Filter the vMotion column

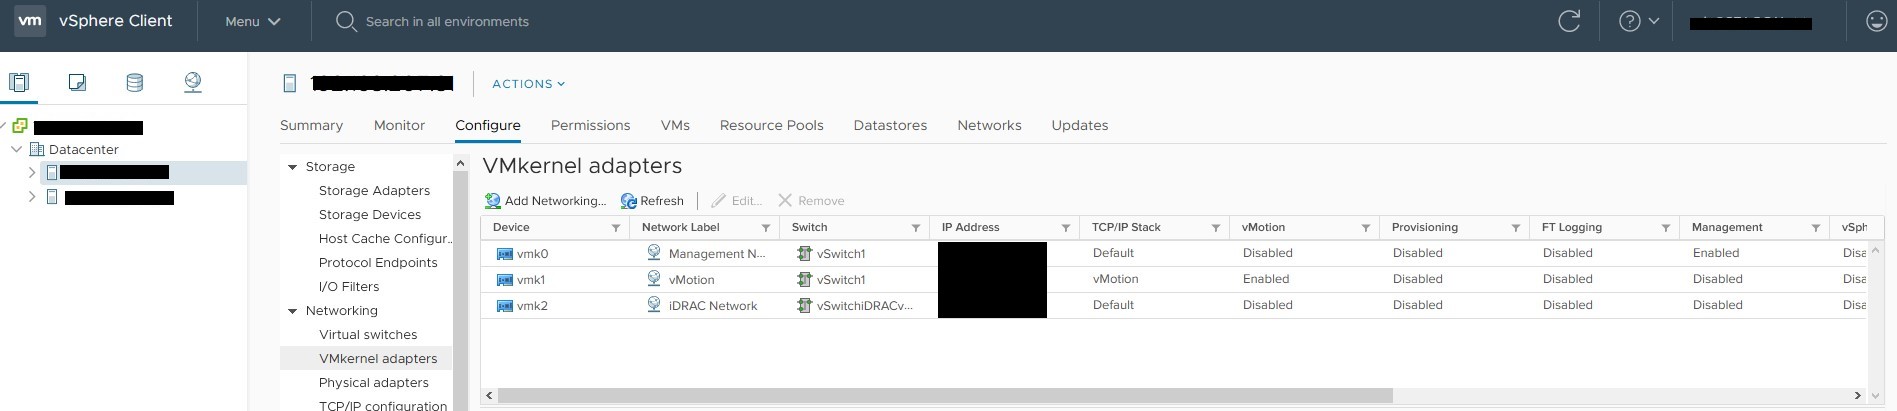coord(1366,228)
